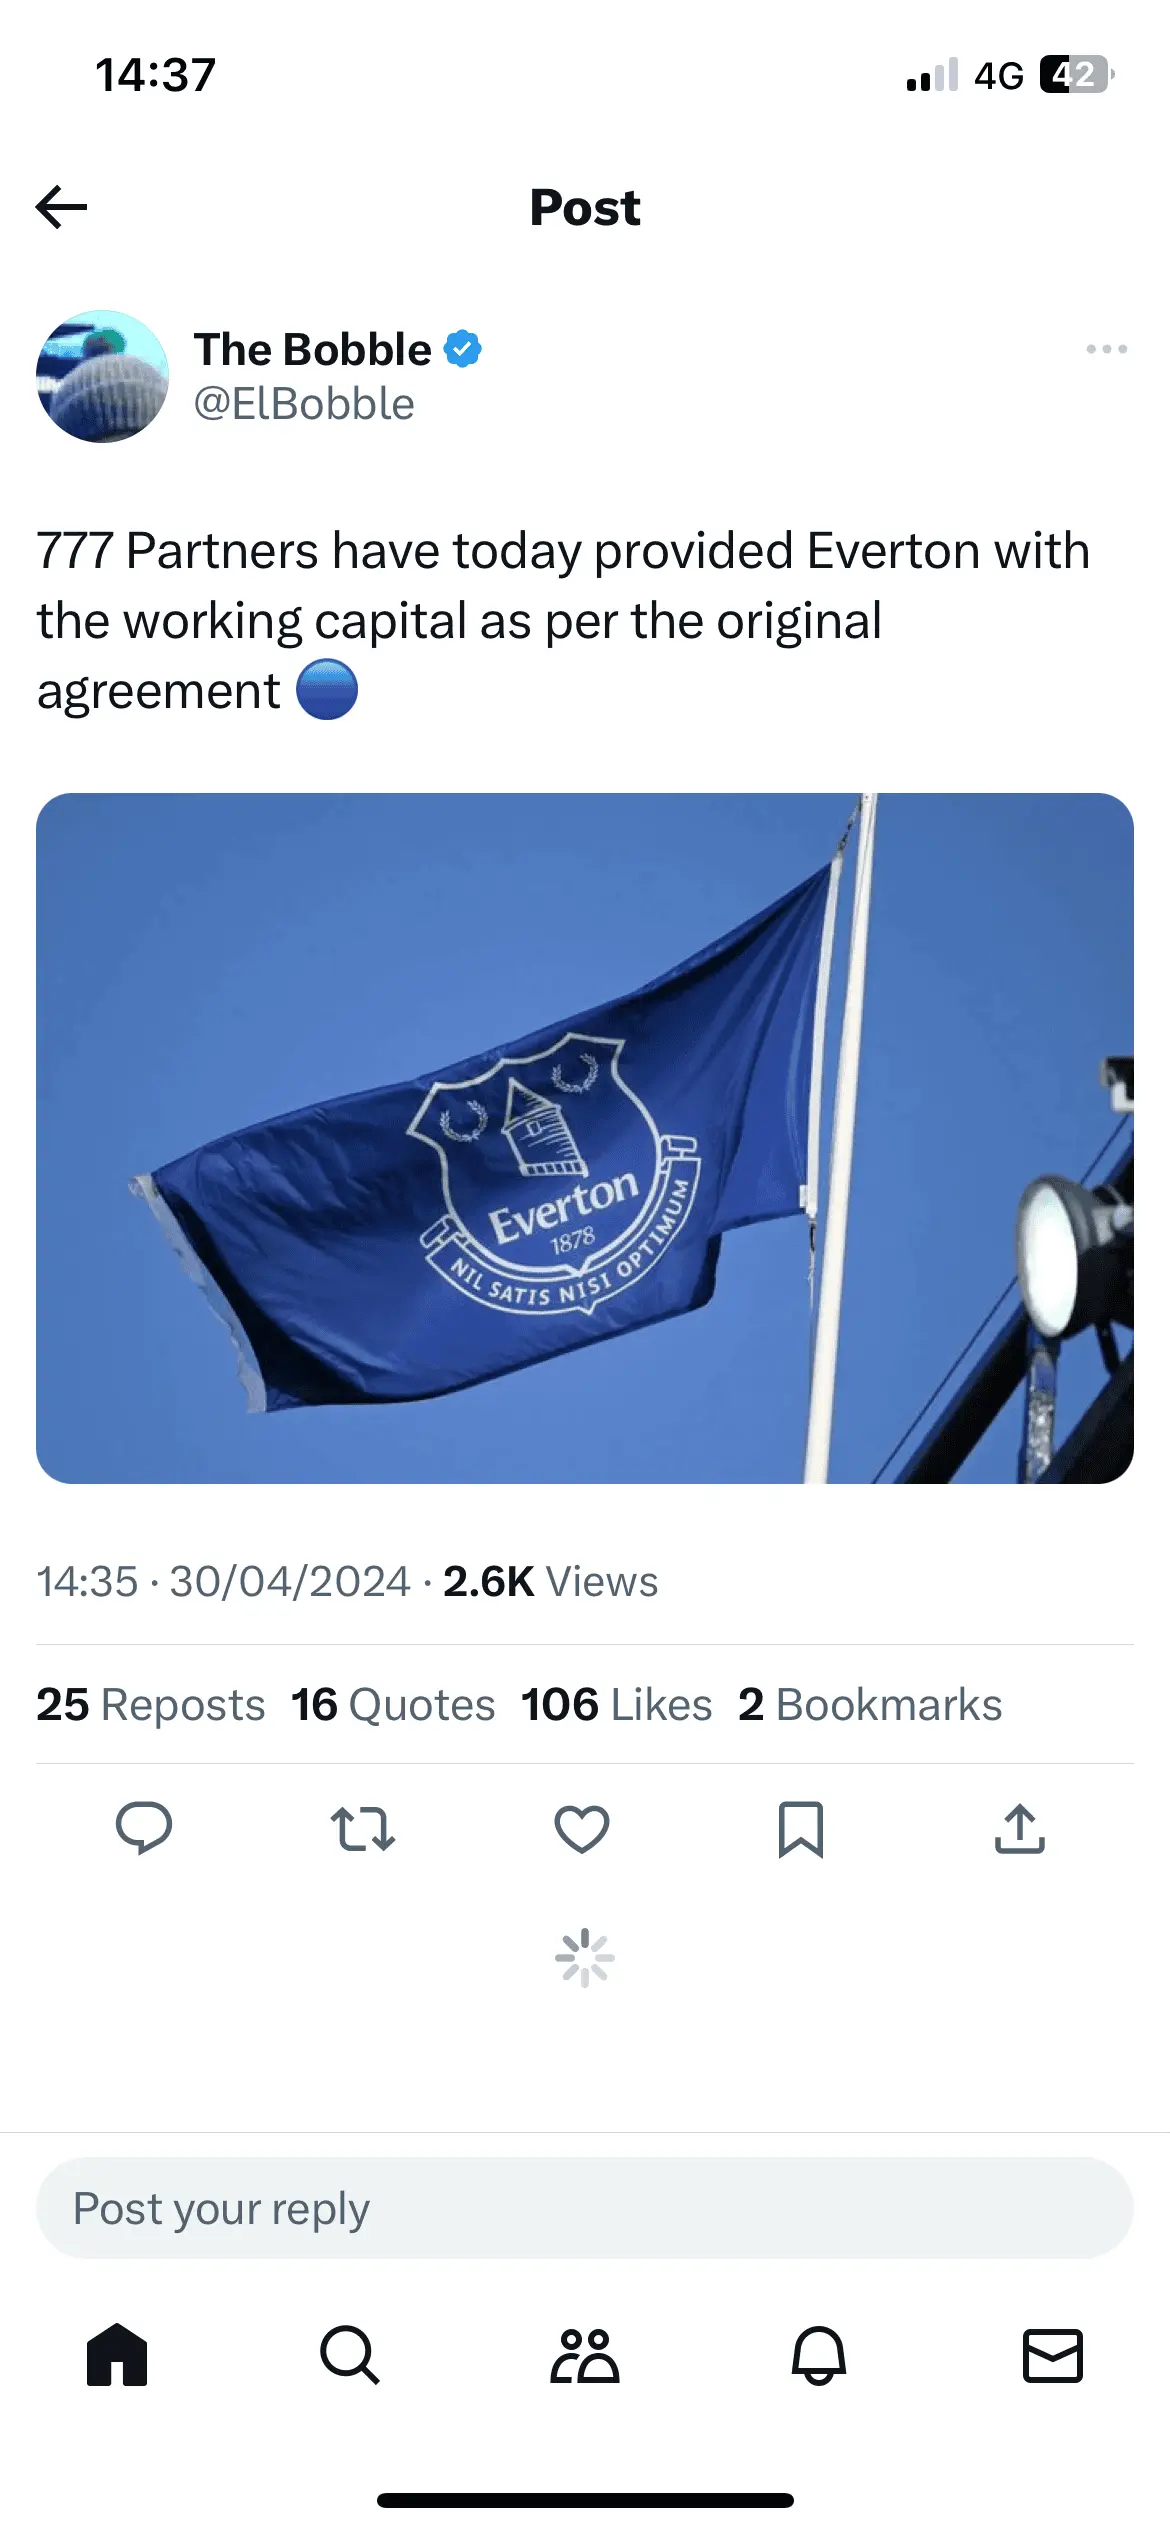Open the Everton flag image
The image size is (1170, 2532).
[585, 1138]
